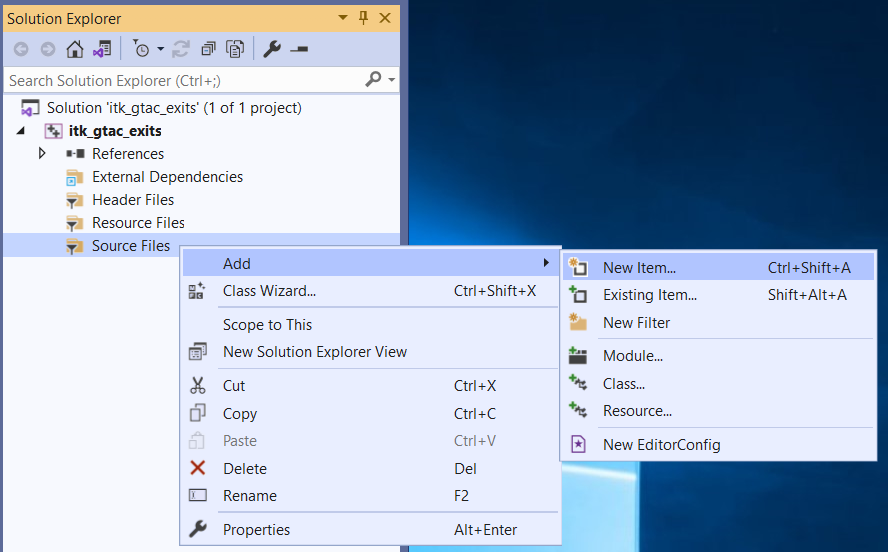Open the Solution Explorer window position dropdown
This screenshot has width=888, height=552.
tap(343, 18)
